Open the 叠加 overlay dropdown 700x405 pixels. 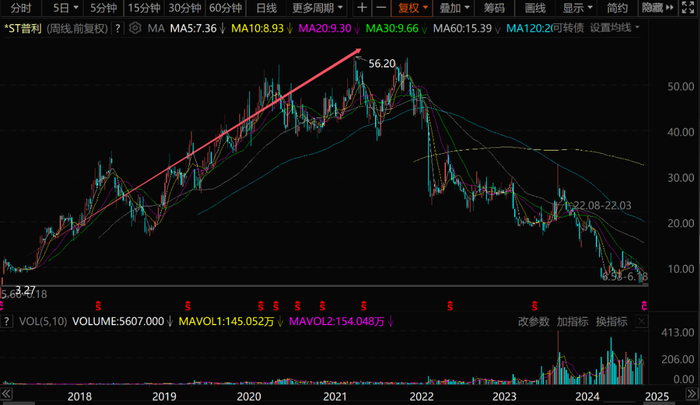click(454, 8)
